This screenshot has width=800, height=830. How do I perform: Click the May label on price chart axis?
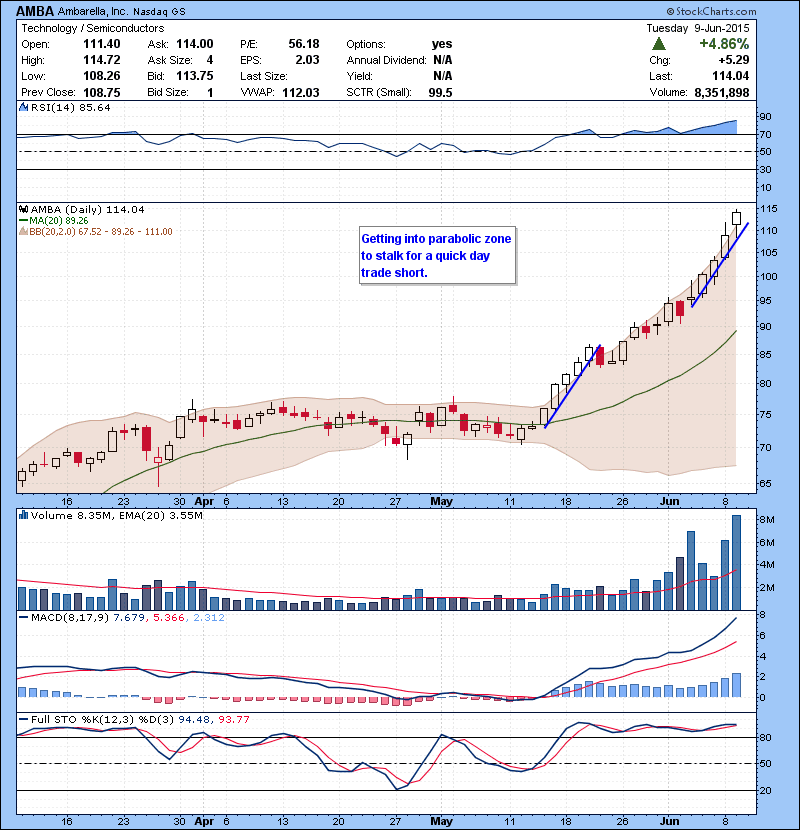[x=441, y=501]
